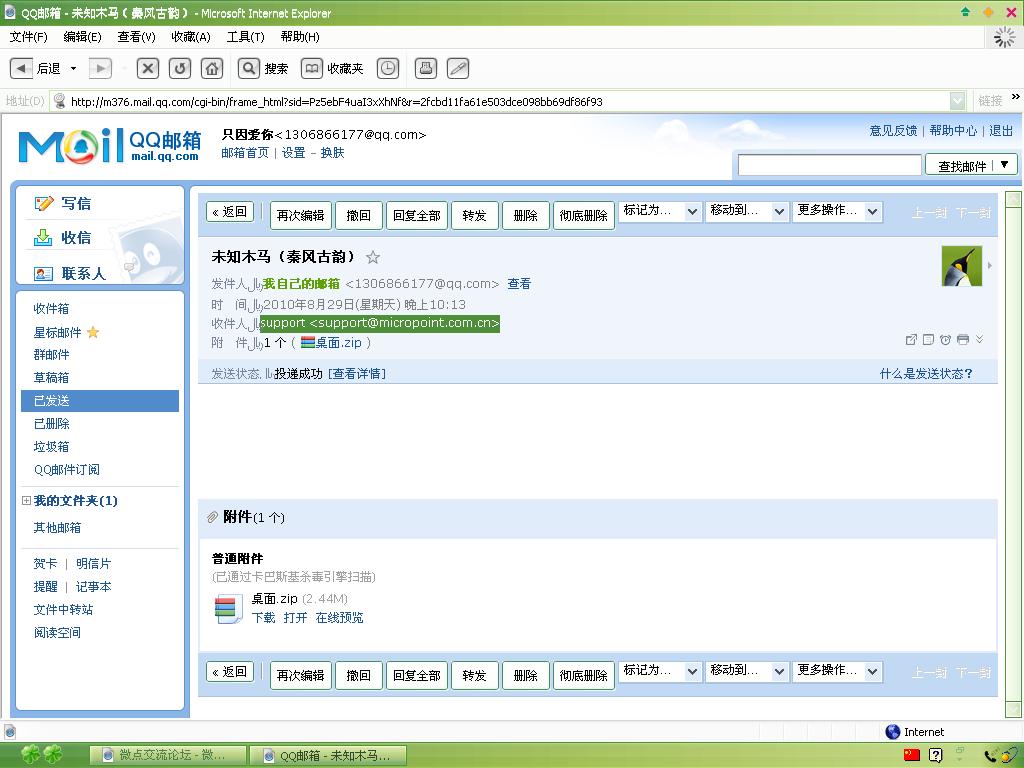Viewport: 1024px width, 768px height.
Task: Click the IE Forward arrow icon
Action: point(100,68)
